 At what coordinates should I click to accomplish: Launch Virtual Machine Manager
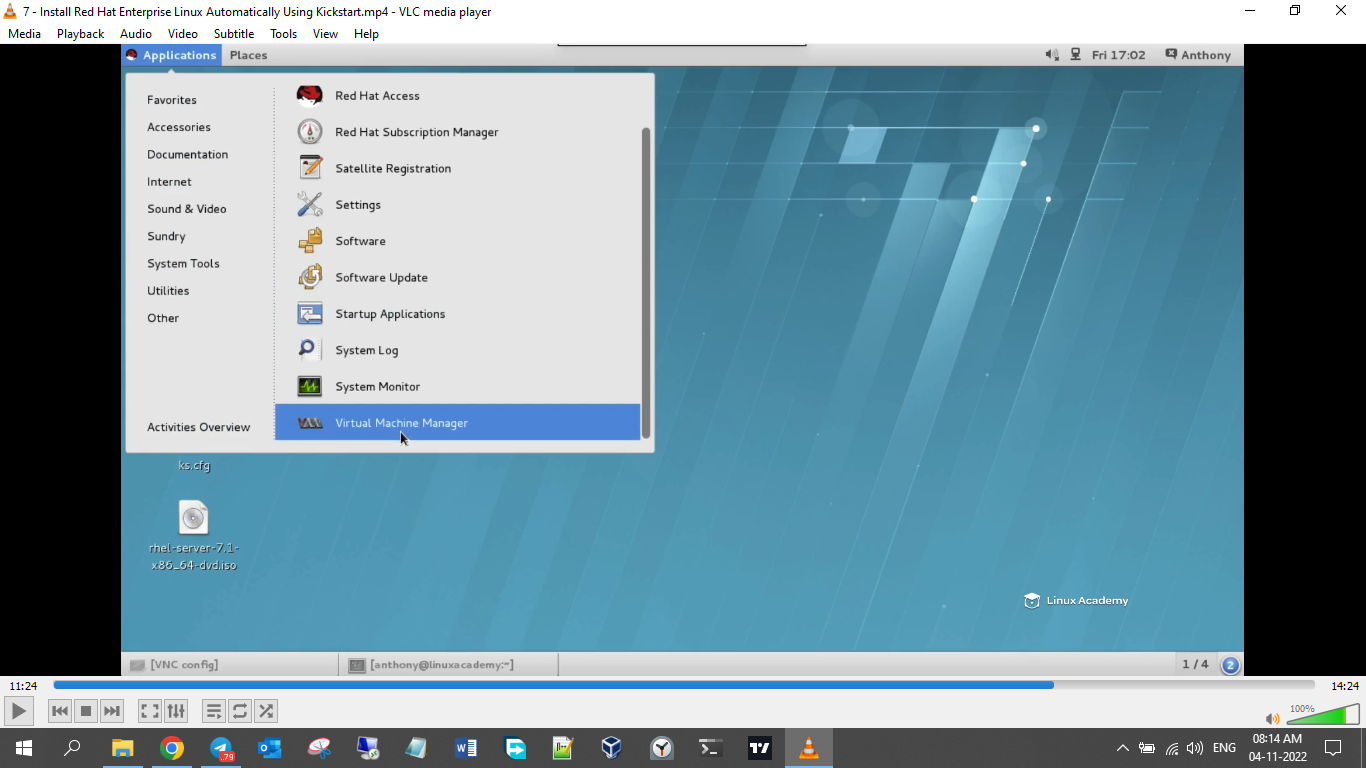tap(457, 422)
